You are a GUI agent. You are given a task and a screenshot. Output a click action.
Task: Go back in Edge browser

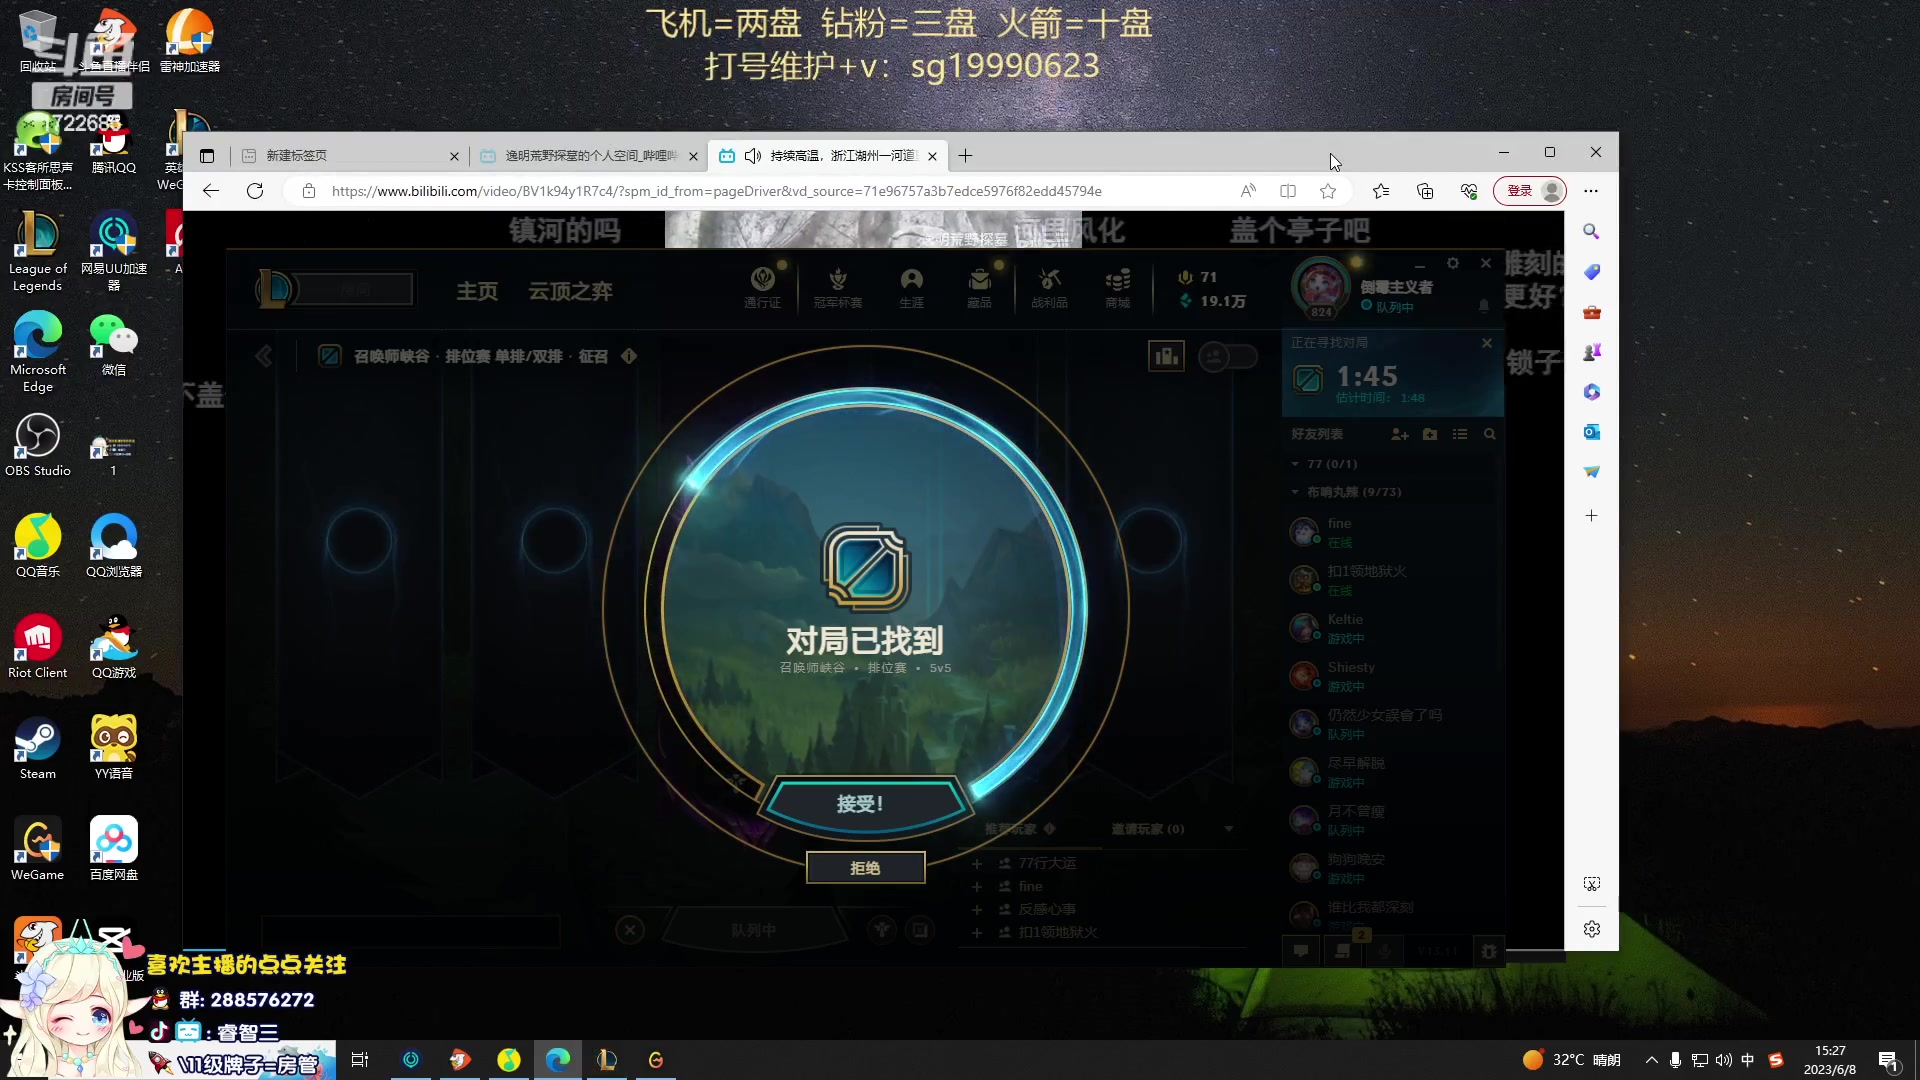211,191
